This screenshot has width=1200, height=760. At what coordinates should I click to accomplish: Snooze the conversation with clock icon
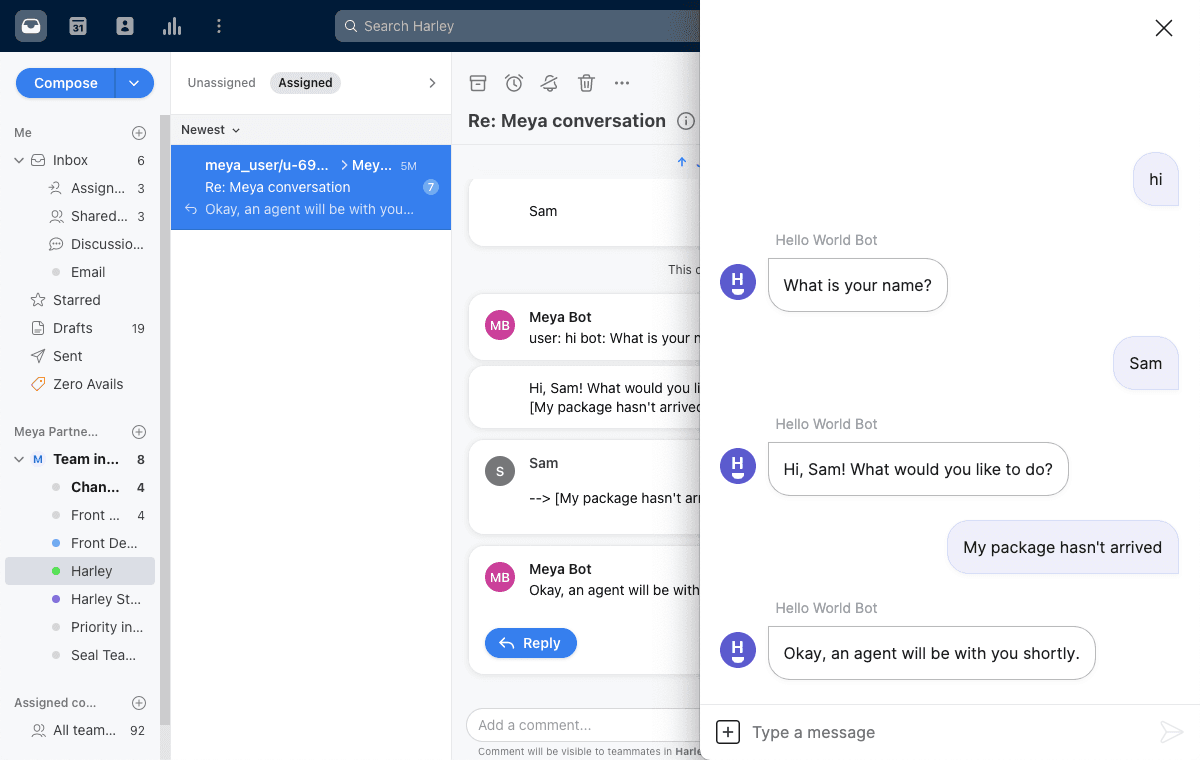pos(514,83)
